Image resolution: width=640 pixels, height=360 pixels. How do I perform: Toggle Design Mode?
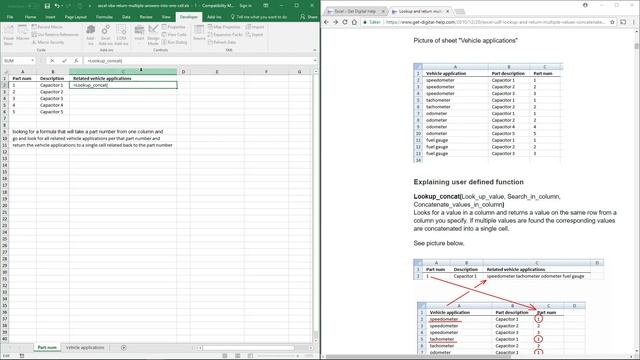pos(153,35)
